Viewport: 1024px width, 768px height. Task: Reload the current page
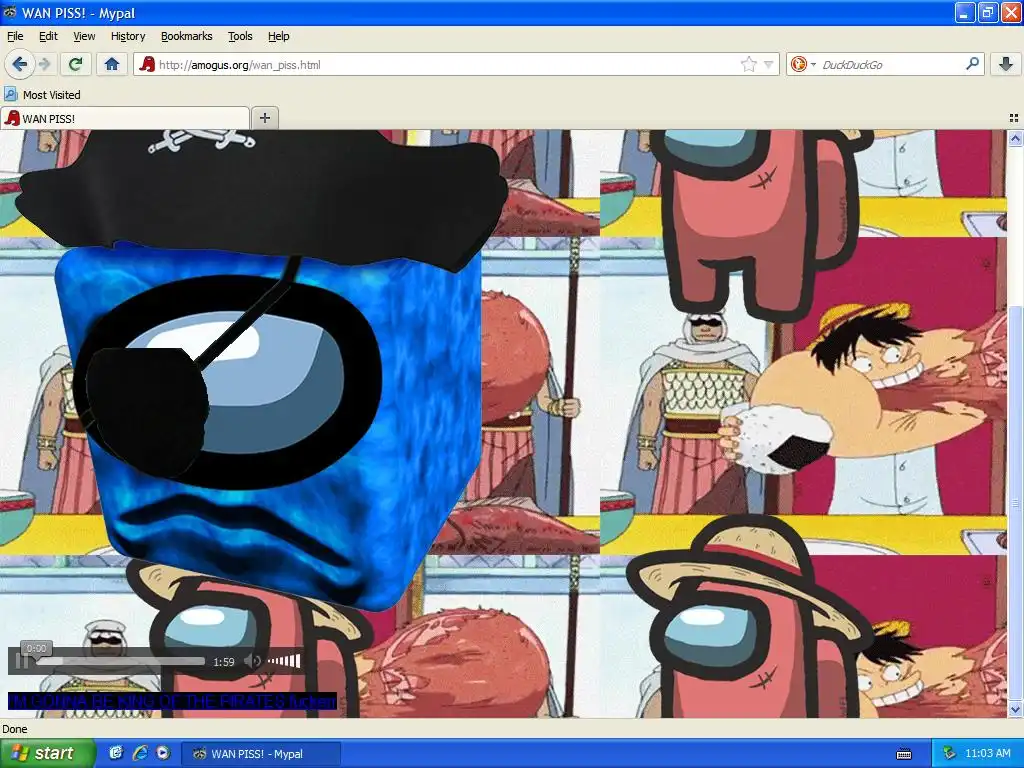tap(75, 64)
